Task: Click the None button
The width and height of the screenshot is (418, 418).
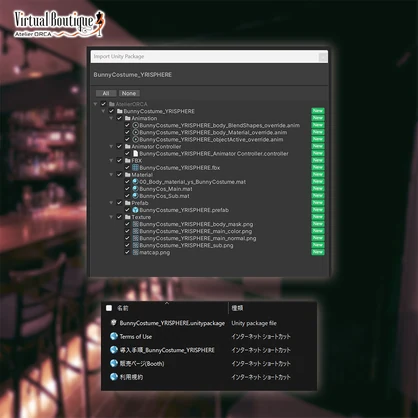Action: (129, 93)
